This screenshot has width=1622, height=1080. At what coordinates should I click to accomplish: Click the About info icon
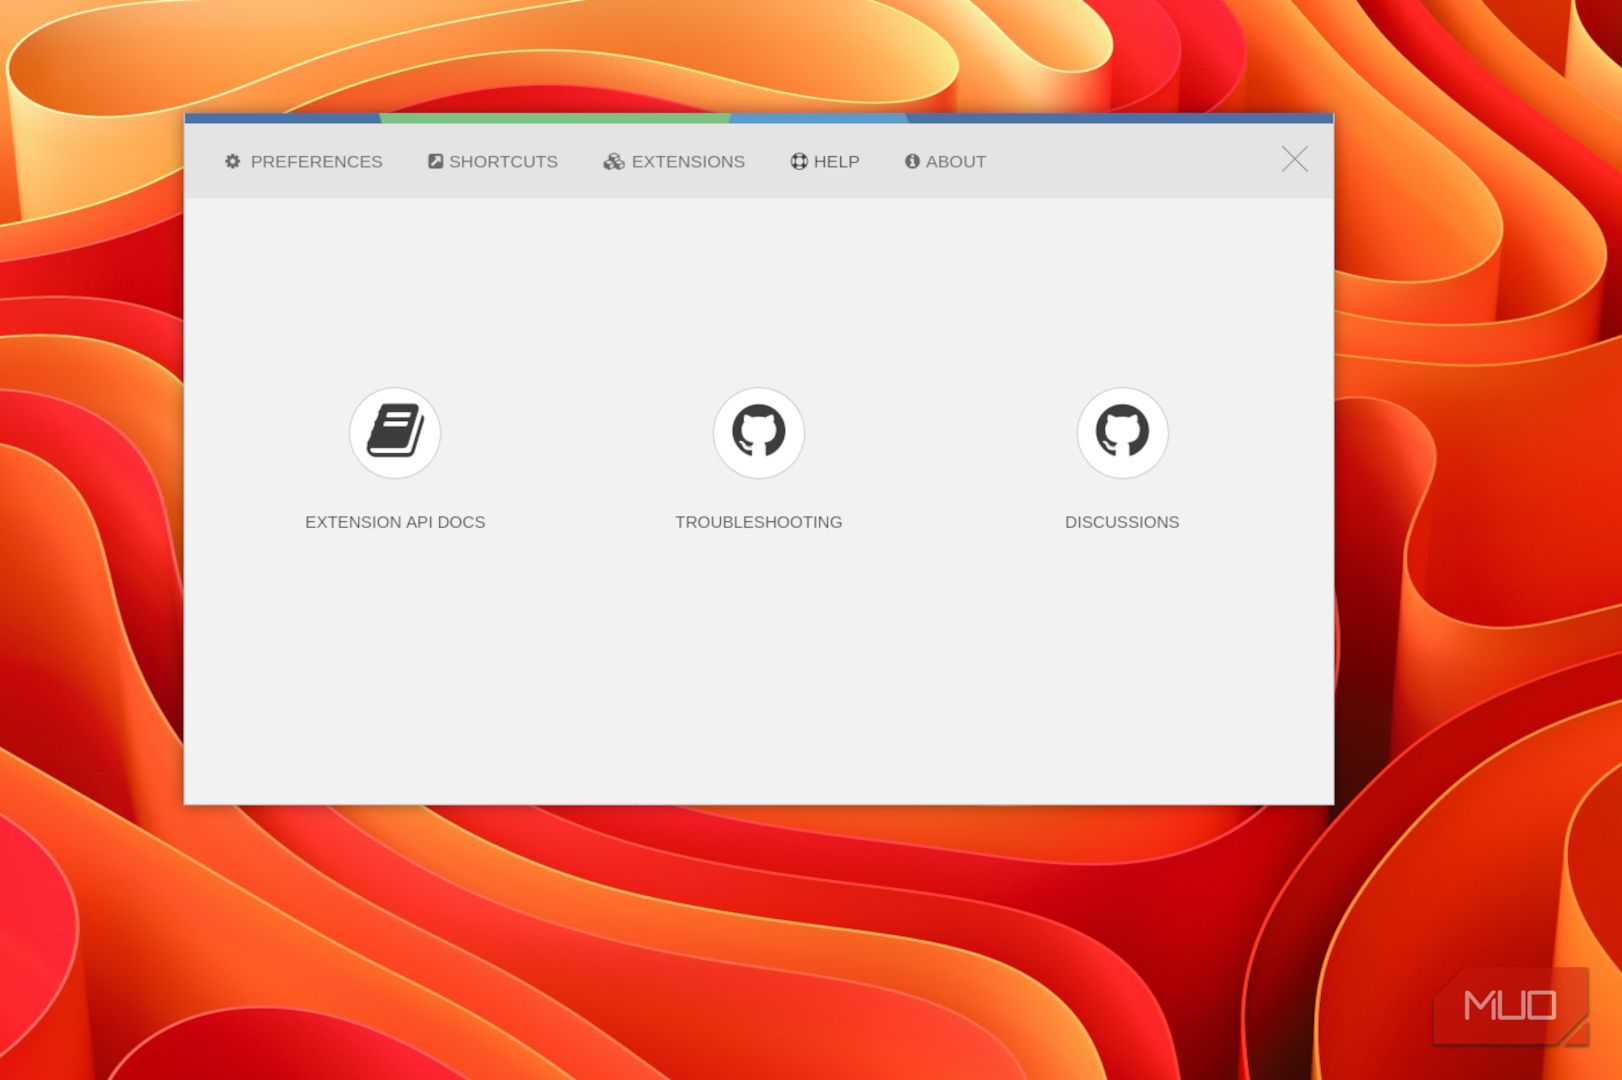(912, 161)
